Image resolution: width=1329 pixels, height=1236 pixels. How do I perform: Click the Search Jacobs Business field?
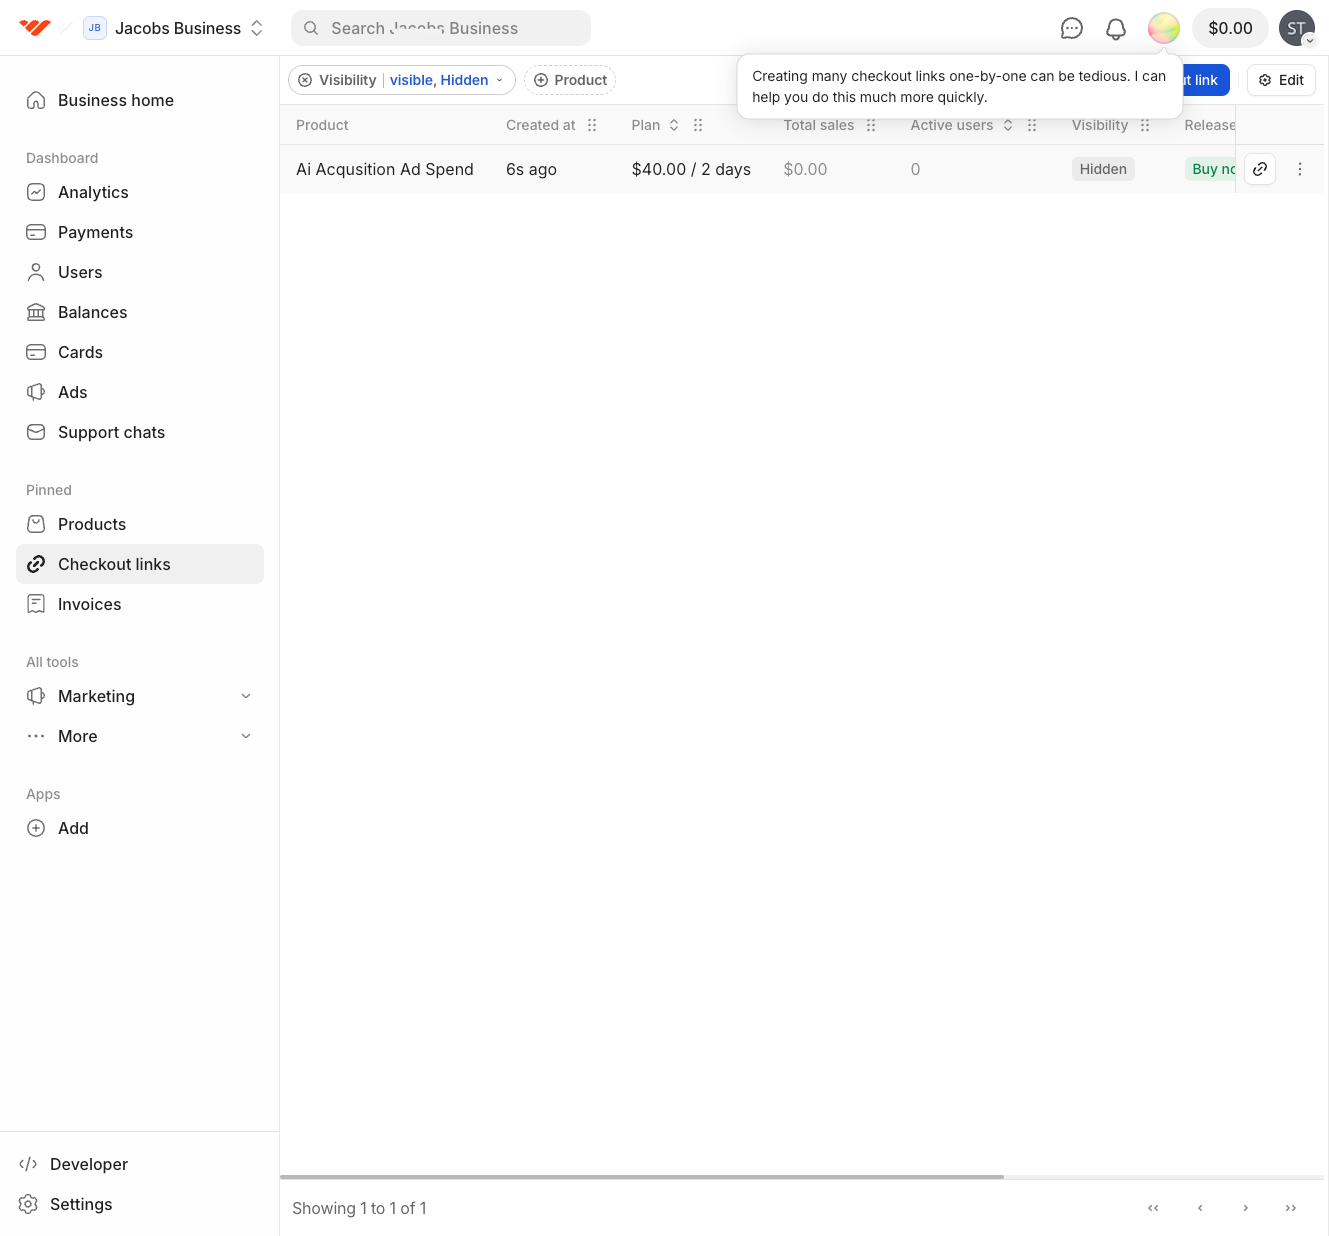click(x=441, y=28)
